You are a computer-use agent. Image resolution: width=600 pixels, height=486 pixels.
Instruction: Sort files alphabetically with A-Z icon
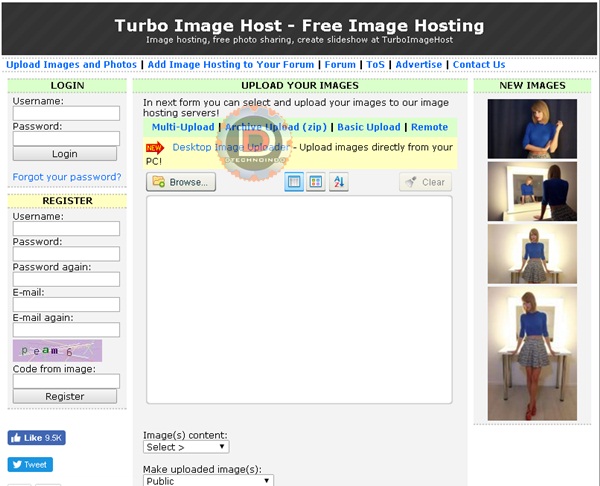point(339,182)
